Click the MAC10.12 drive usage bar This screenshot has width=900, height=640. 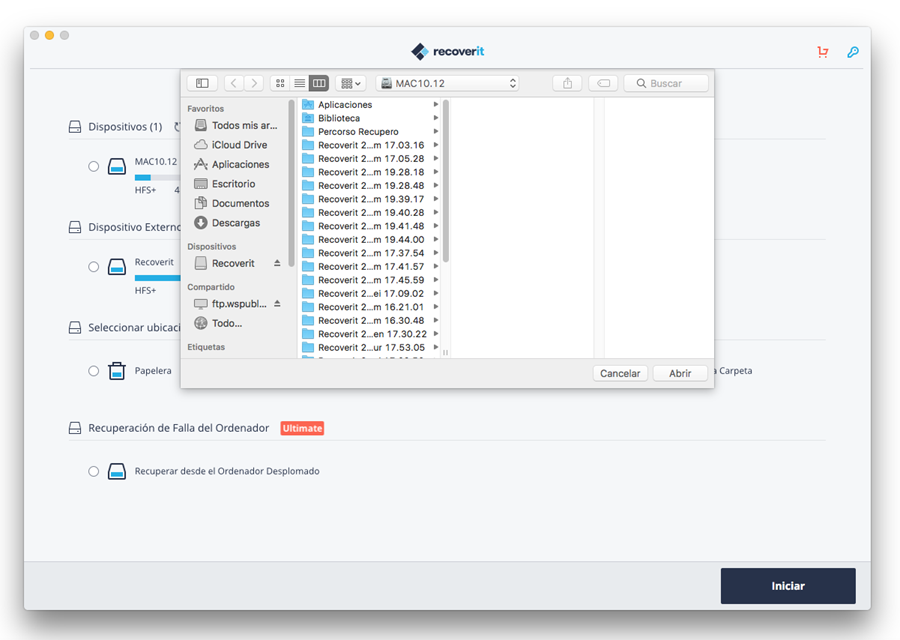point(157,178)
